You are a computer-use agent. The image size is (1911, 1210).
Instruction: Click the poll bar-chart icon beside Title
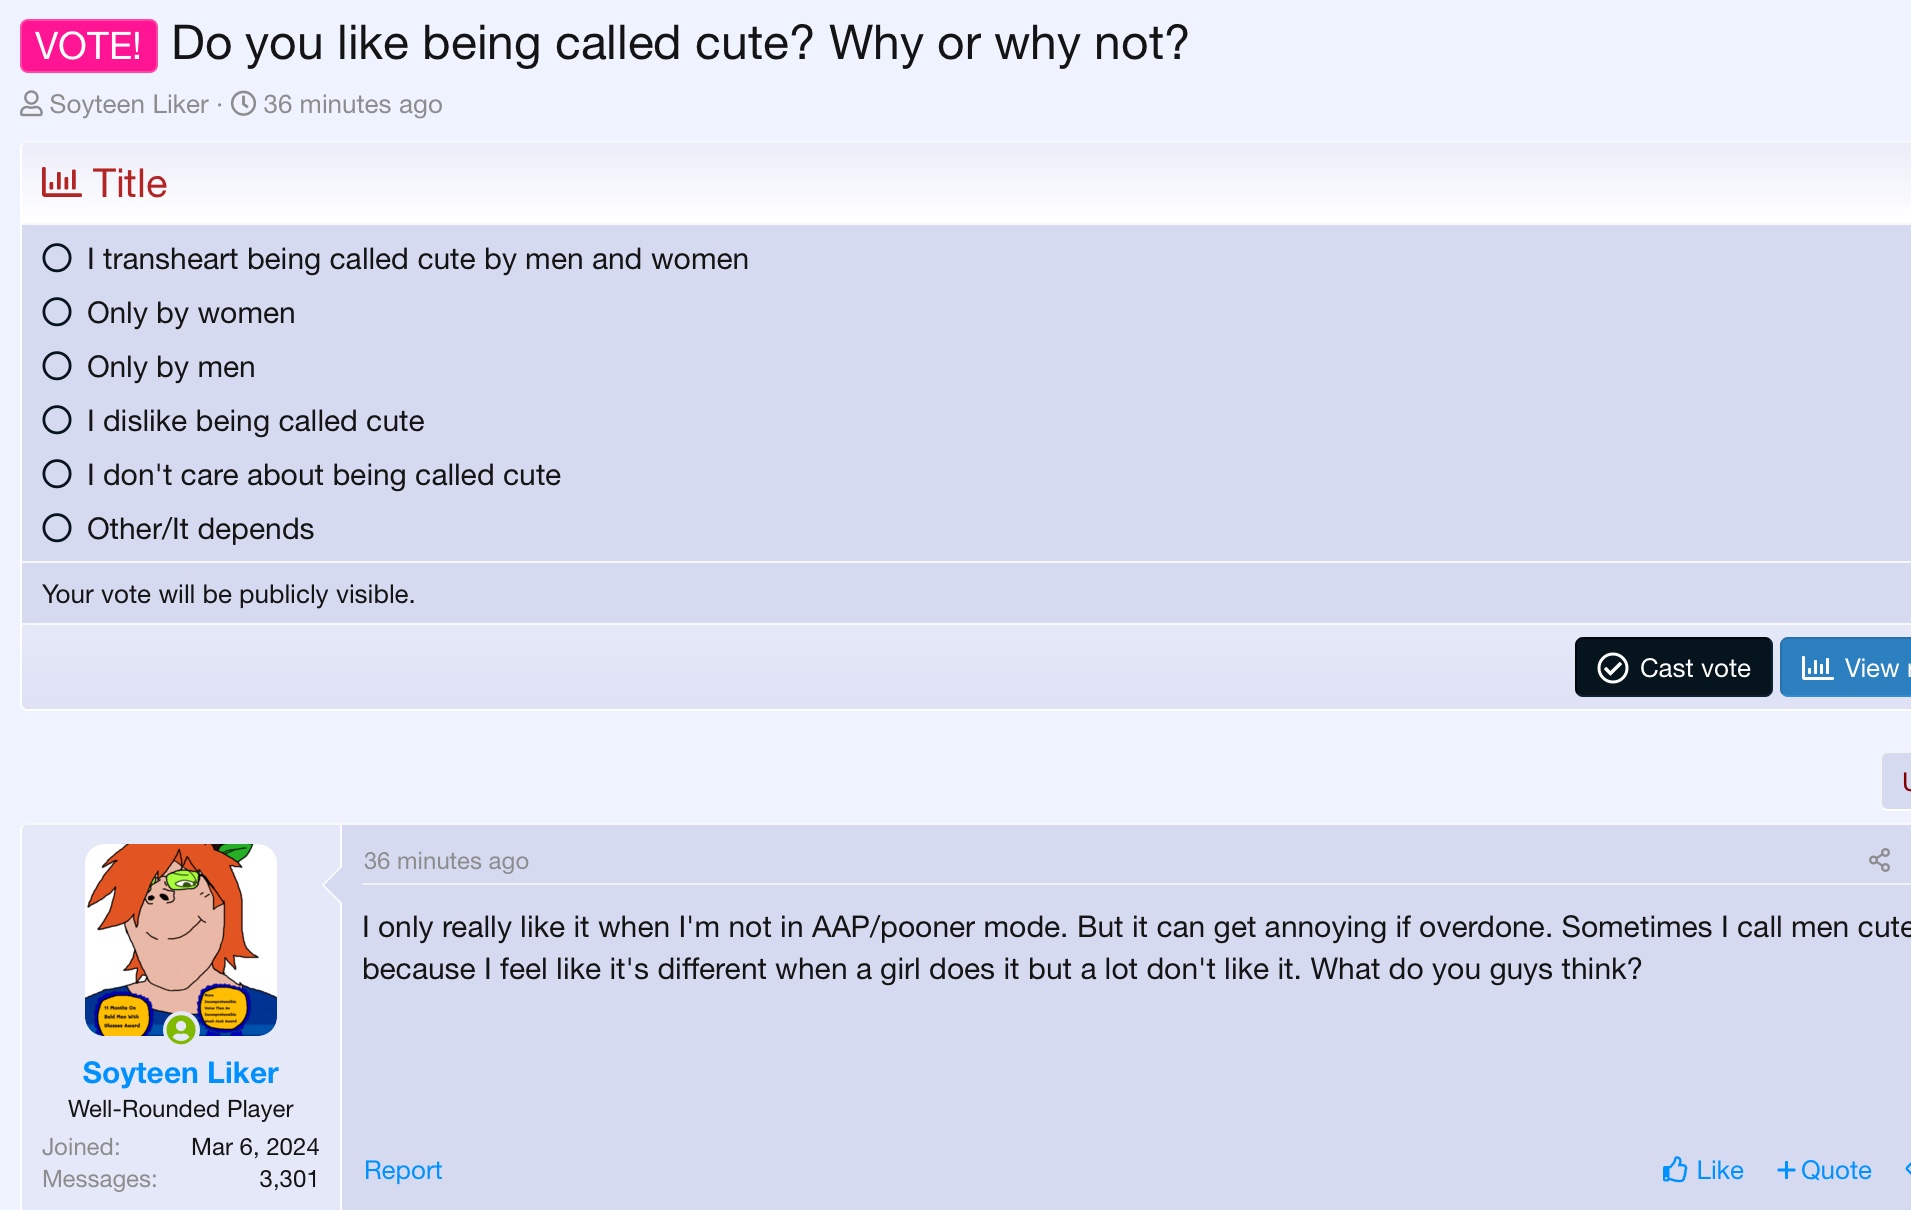coord(61,183)
